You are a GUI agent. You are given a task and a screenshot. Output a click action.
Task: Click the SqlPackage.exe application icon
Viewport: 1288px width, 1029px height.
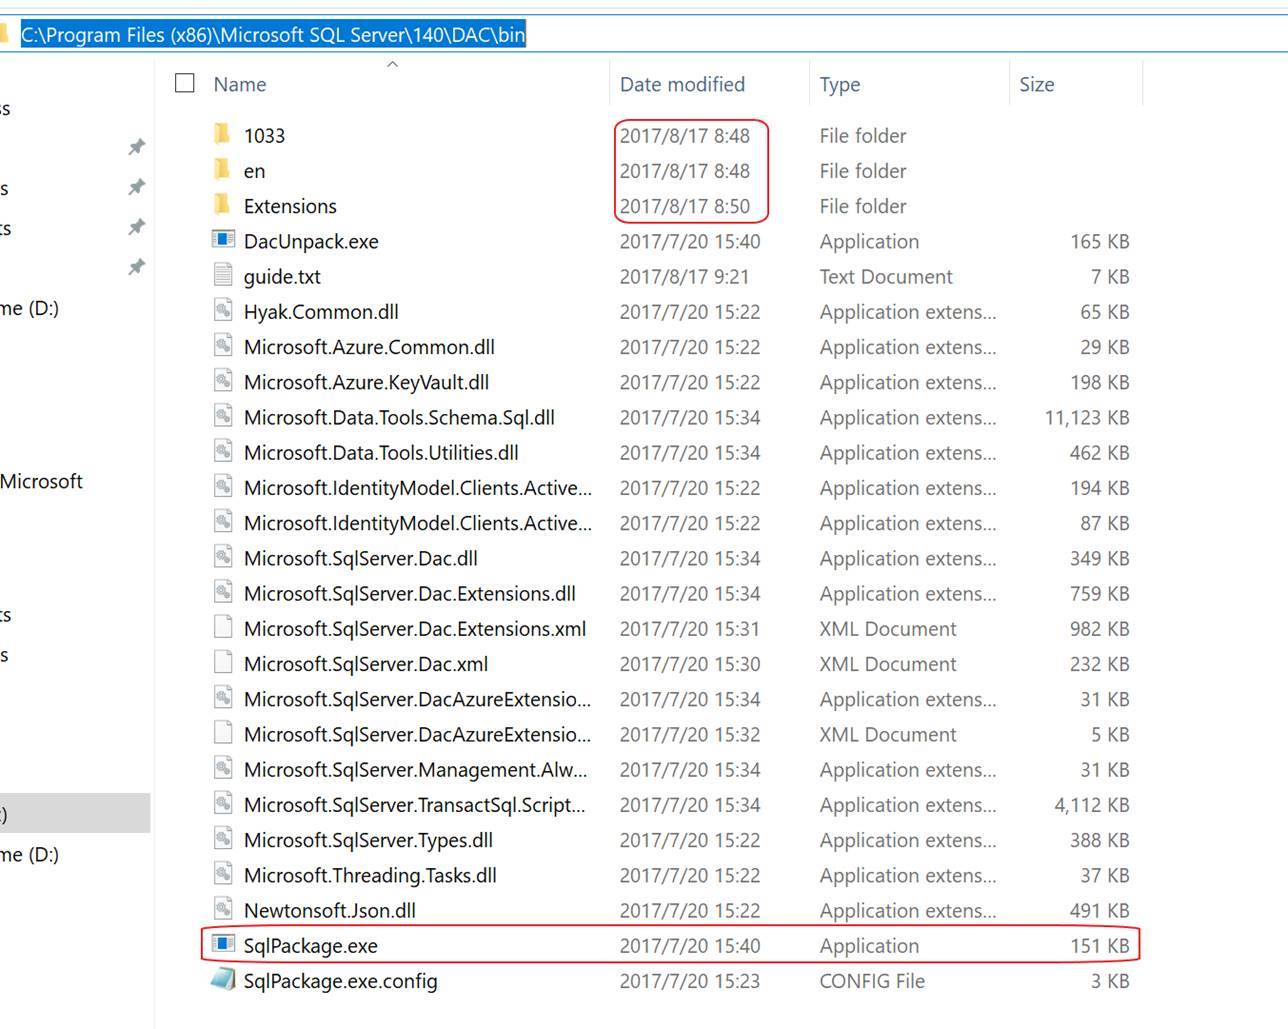tap(223, 945)
